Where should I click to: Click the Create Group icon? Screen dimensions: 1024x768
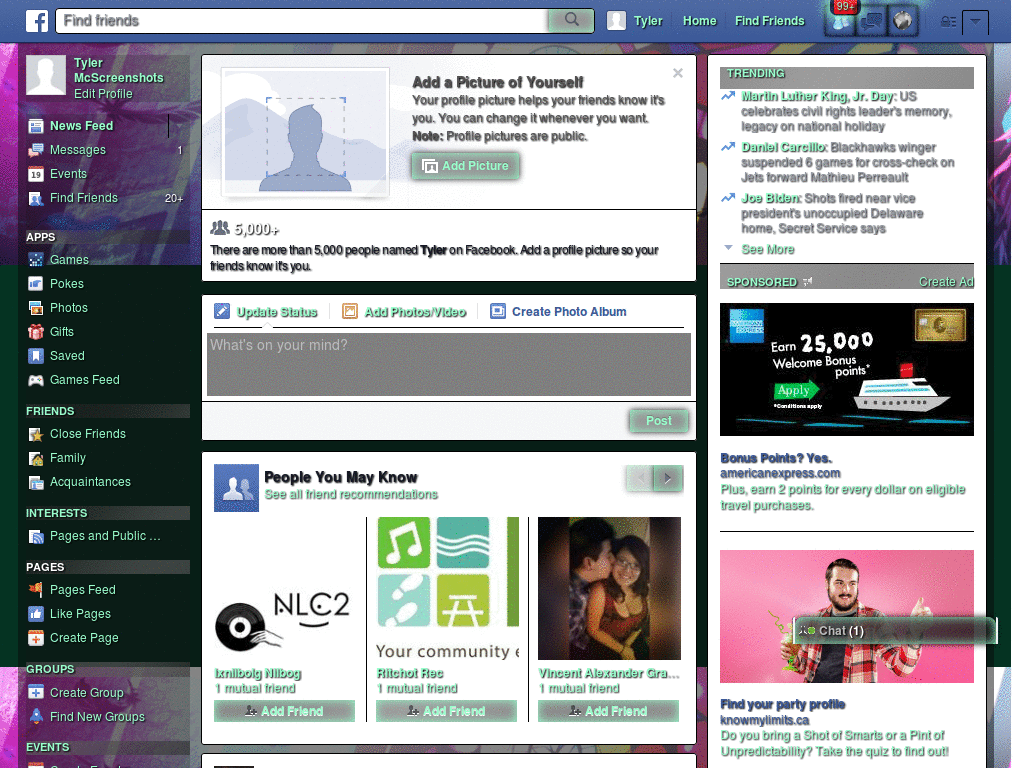[x=36, y=693]
